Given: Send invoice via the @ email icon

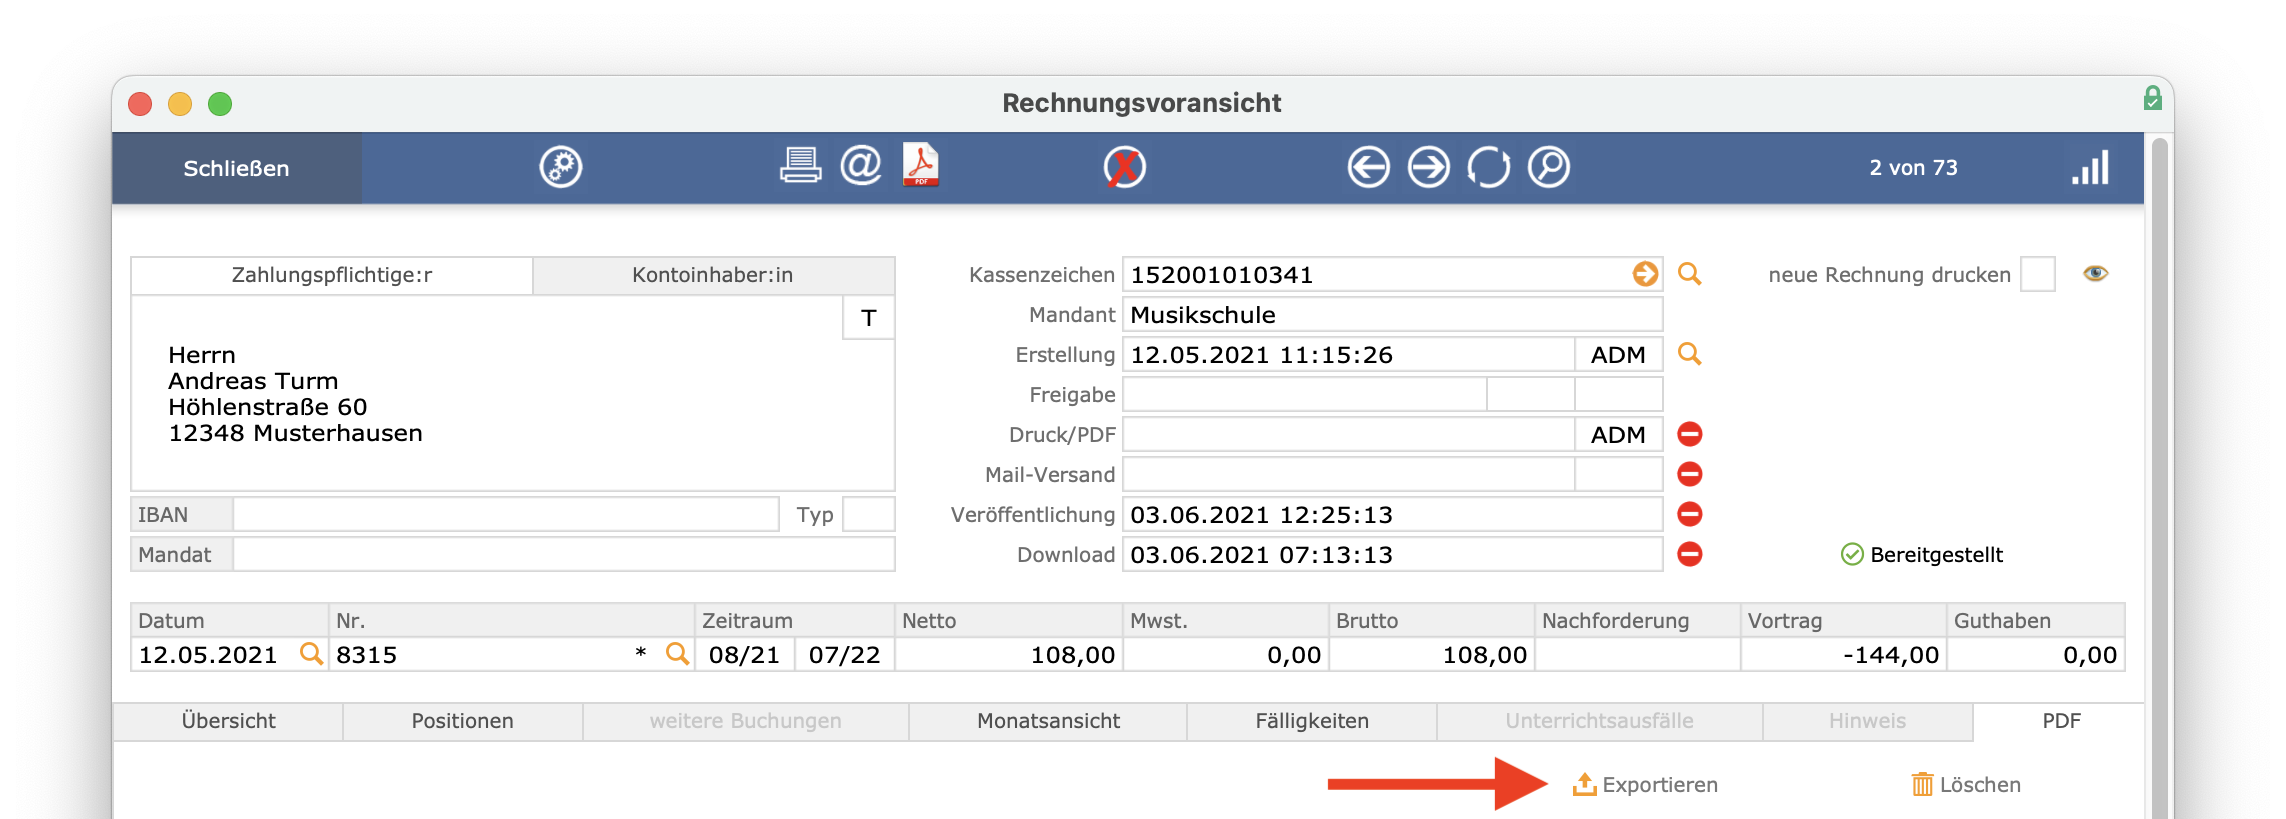Looking at the screenshot, I should [x=860, y=165].
